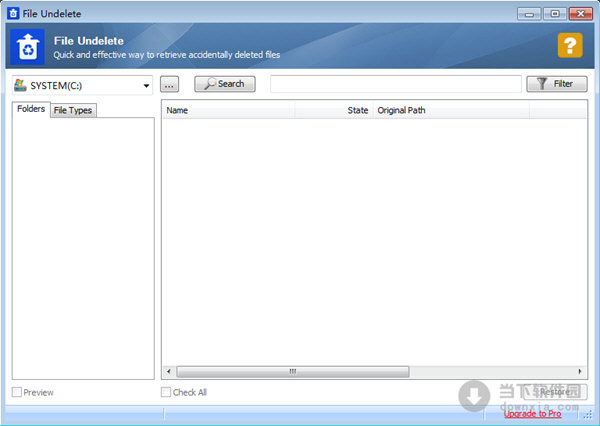
Task: Open the SYSTEM(C:) drive dropdown
Action: click(82, 85)
